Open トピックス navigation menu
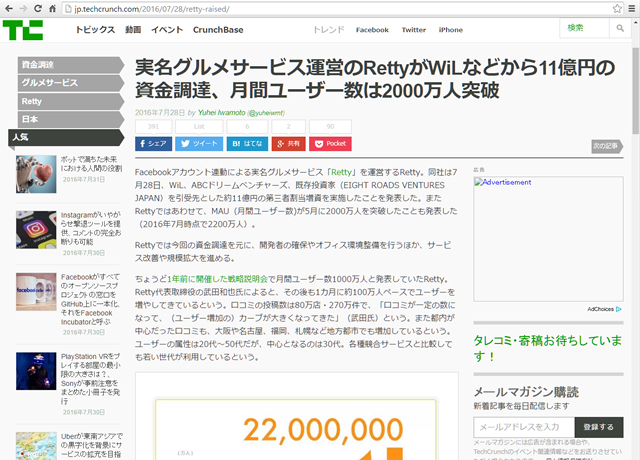This screenshot has width=640, height=460. coord(95,30)
